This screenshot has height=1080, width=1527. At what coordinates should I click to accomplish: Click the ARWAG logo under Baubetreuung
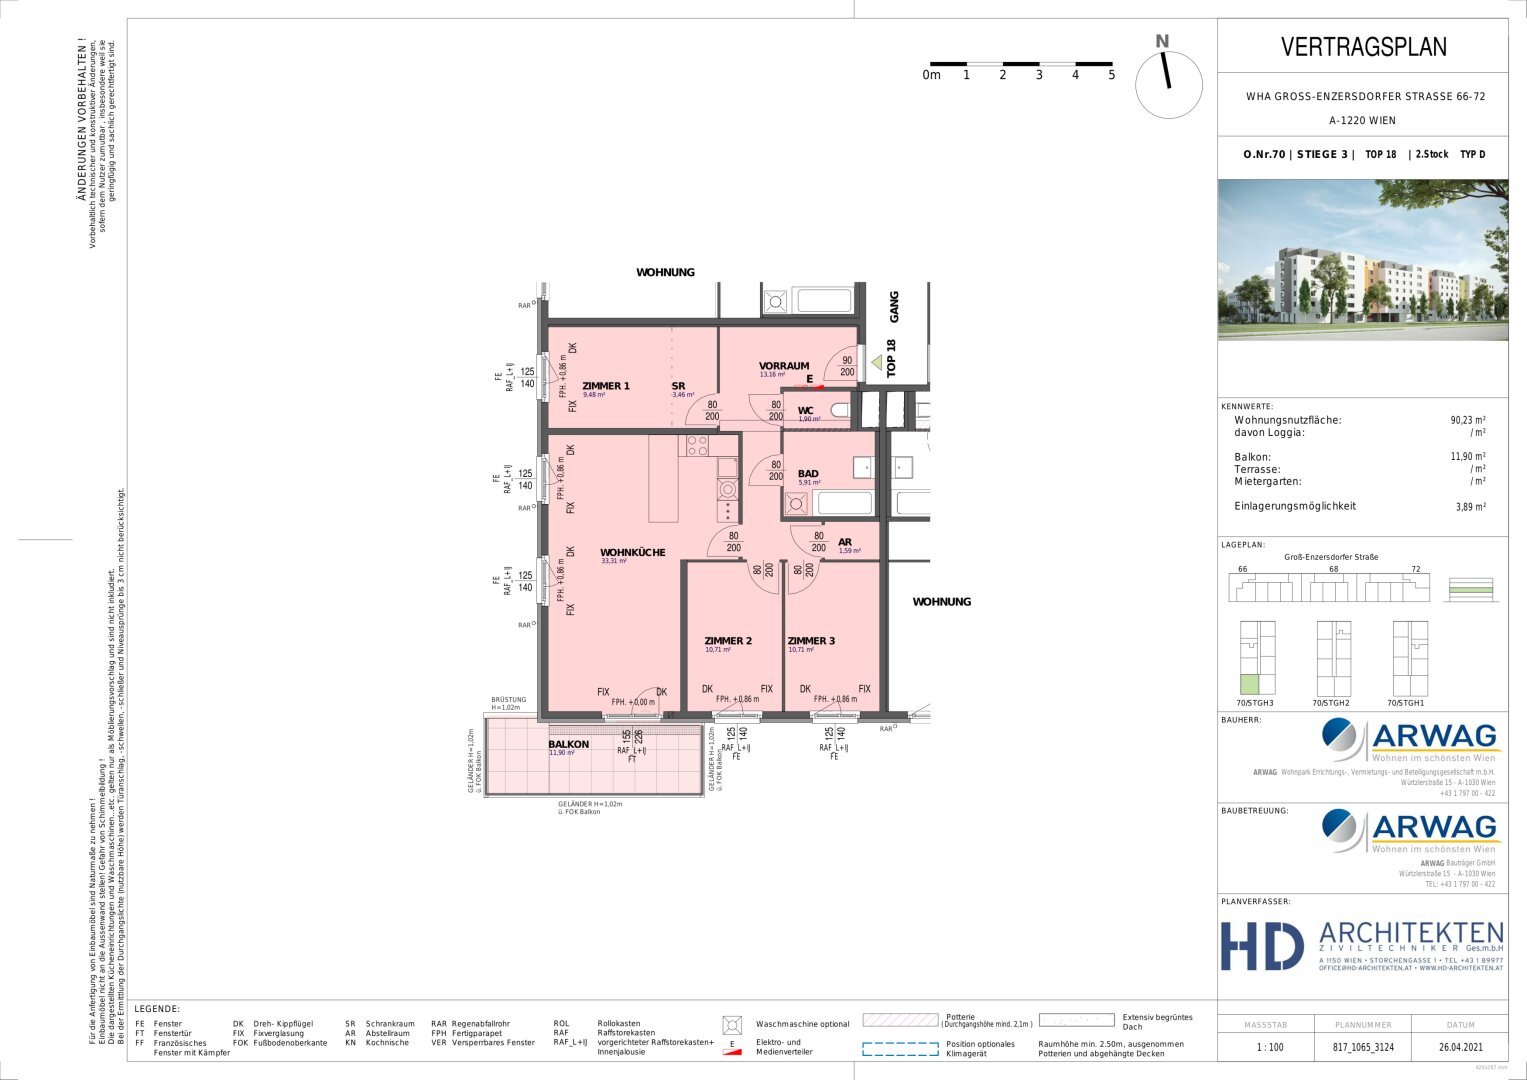[x=1410, y=831]
